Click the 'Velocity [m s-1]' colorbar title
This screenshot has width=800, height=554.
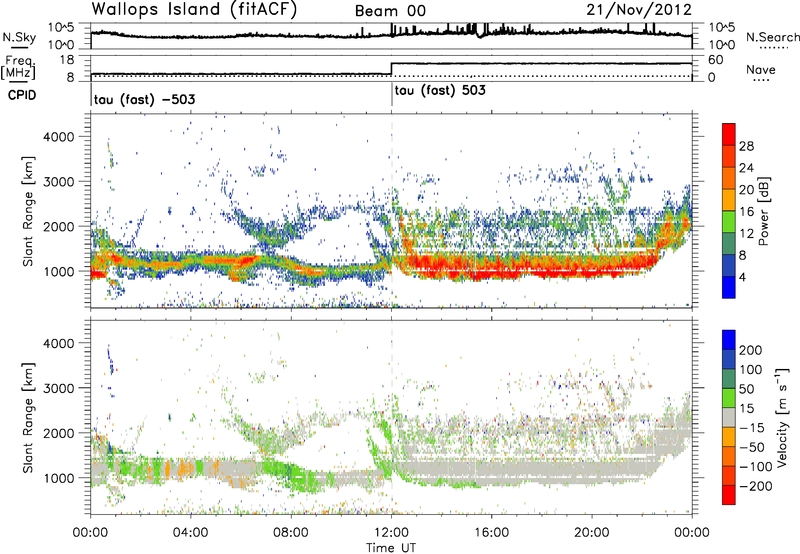pos(782,417)
